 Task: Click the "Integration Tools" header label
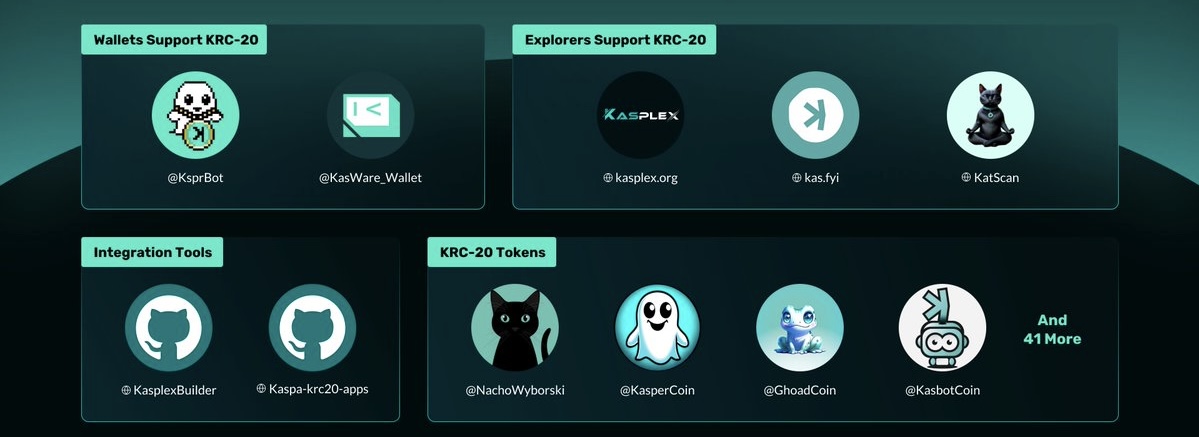(152, 252)
